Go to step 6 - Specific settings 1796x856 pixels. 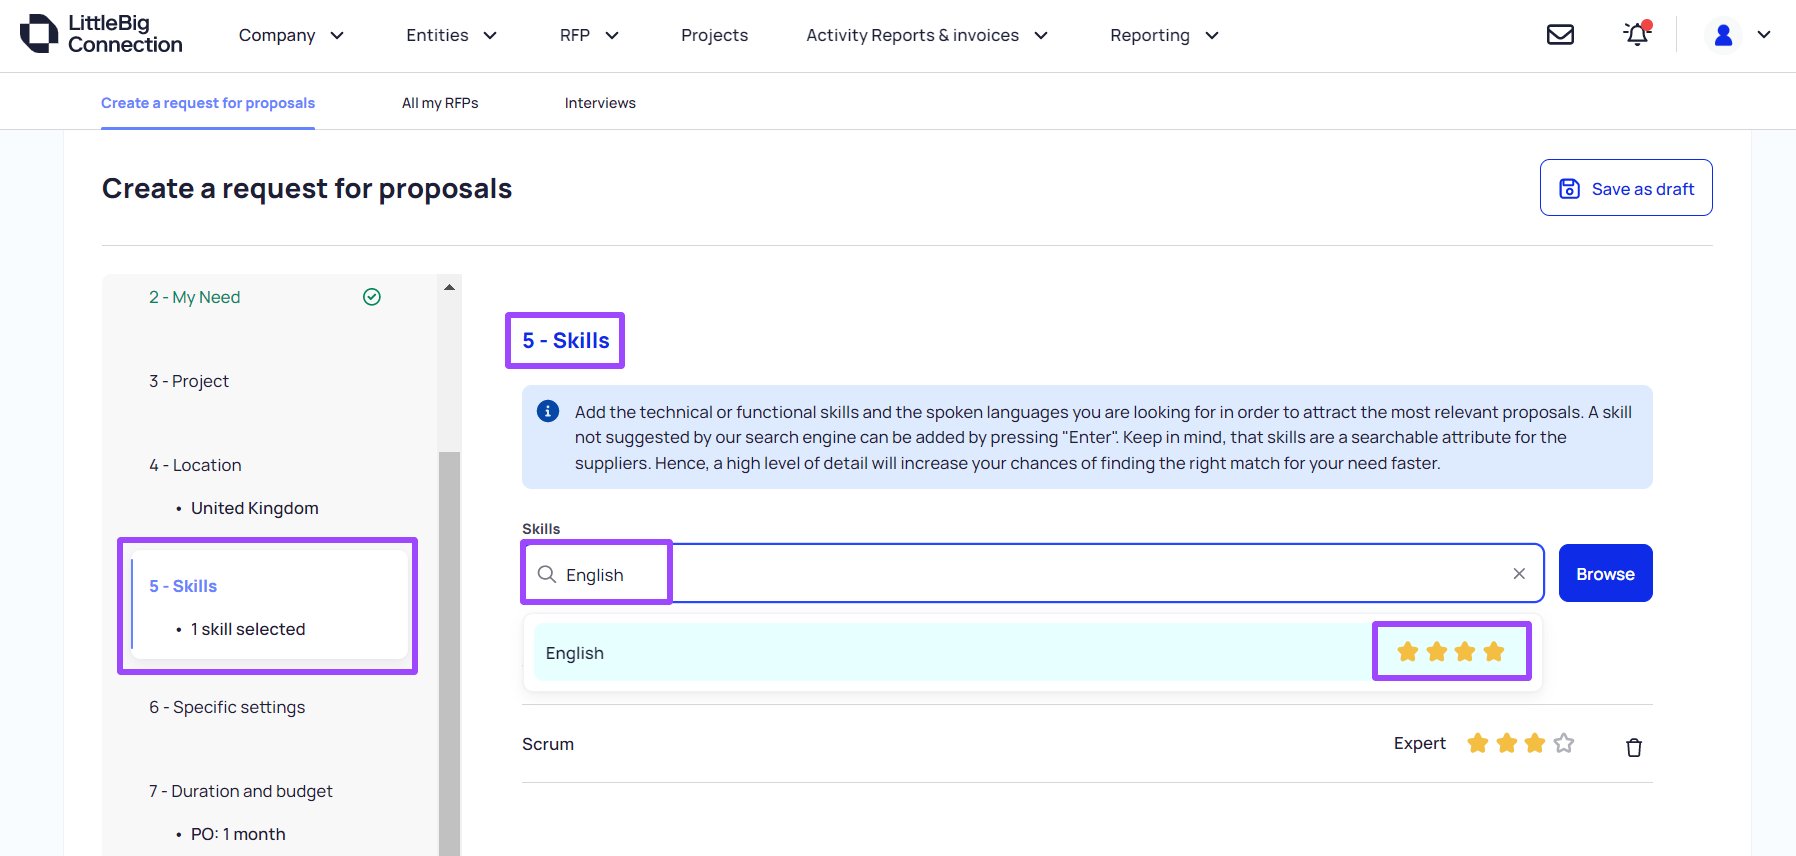point(227,707)
